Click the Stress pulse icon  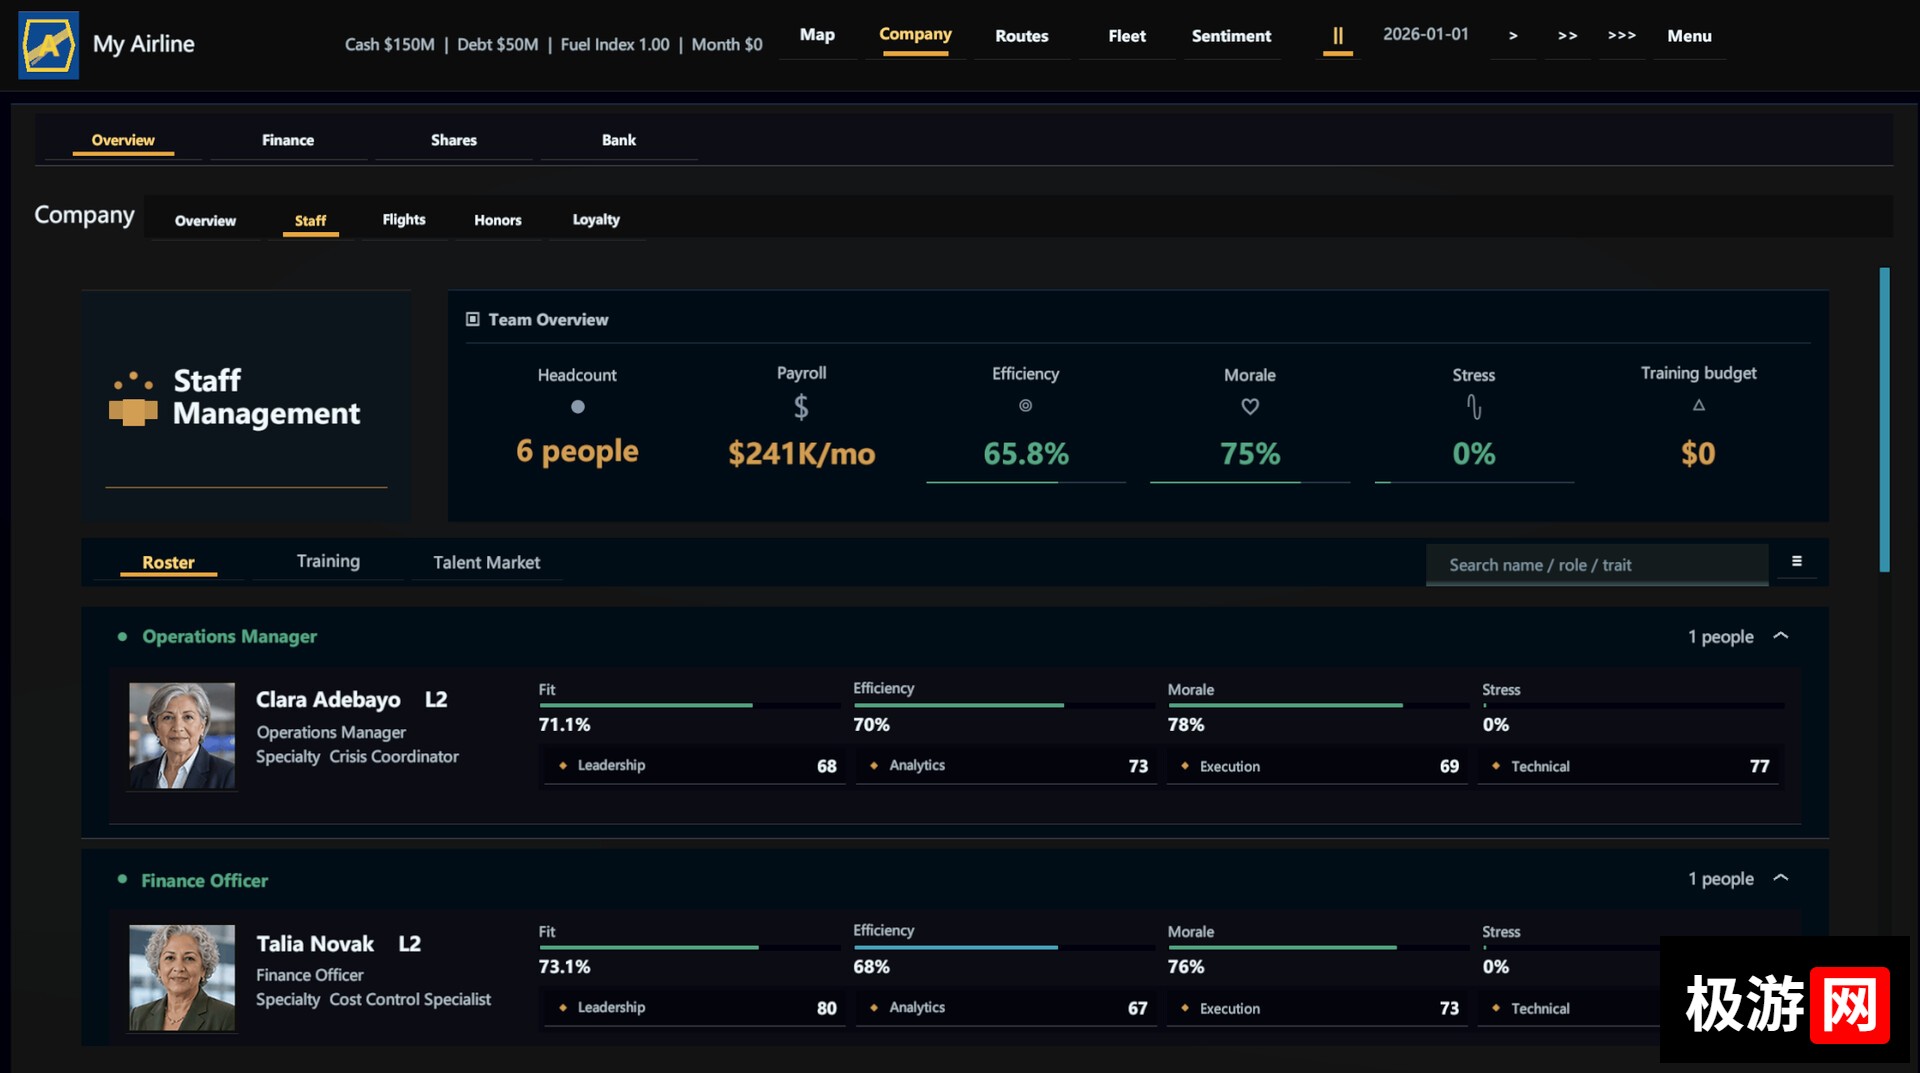click(x=1474, y=407)
